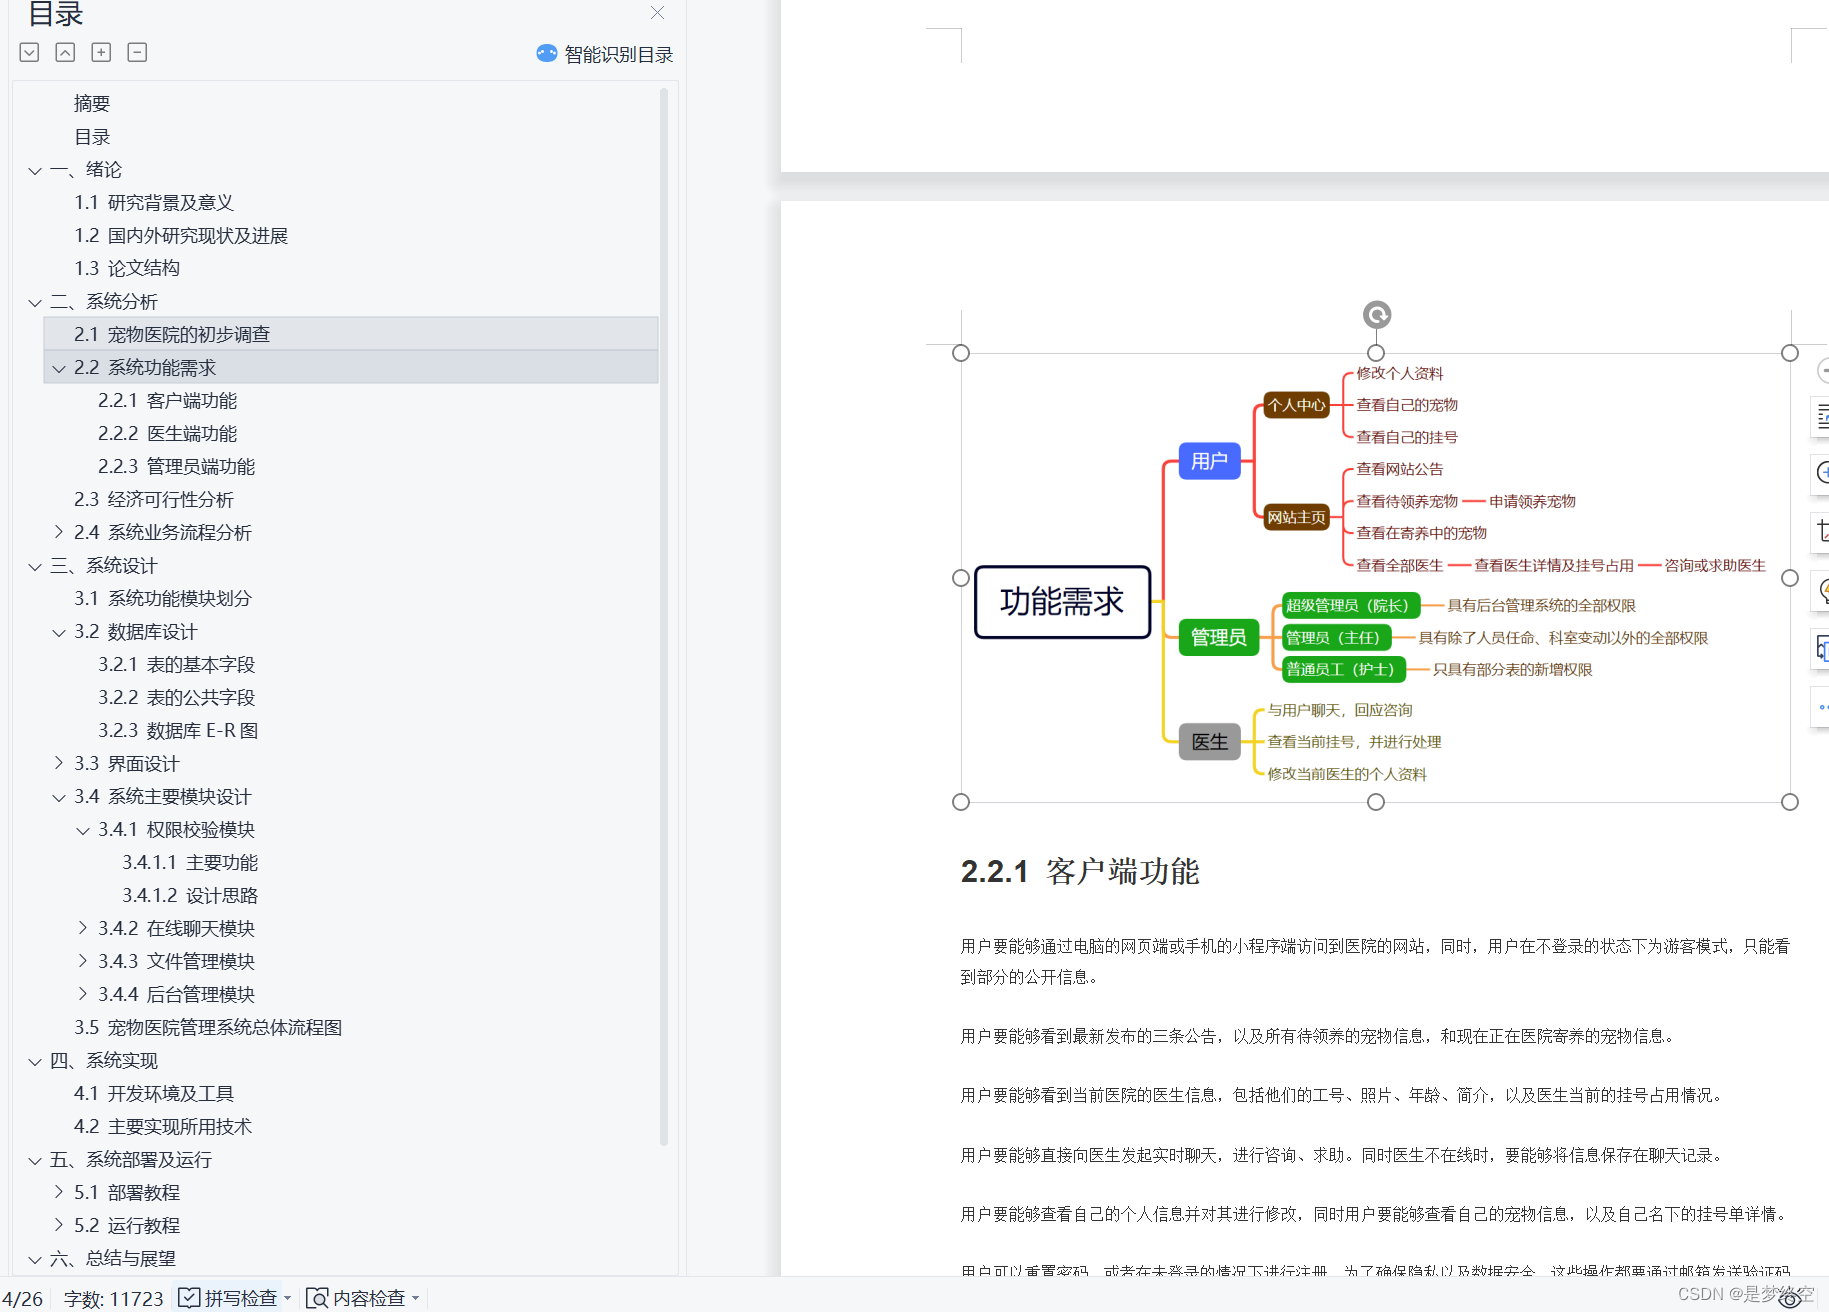Jump to 4.2 主要实现所用技术
The height and width of the screenshot is (1312, 1829).
(163, 1126)
